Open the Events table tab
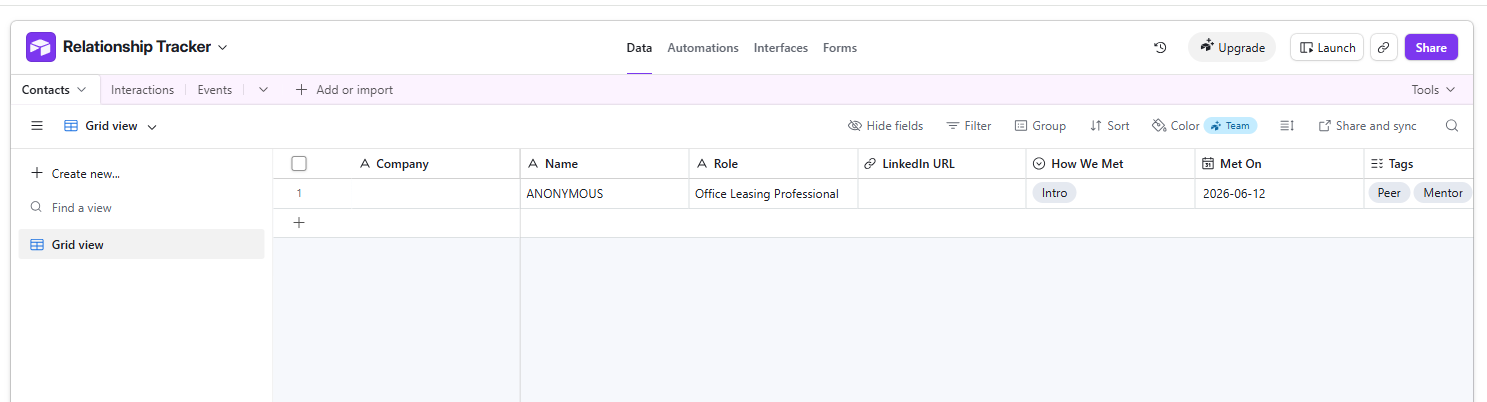Screen dimensions: 1487x402 (214, 89)
